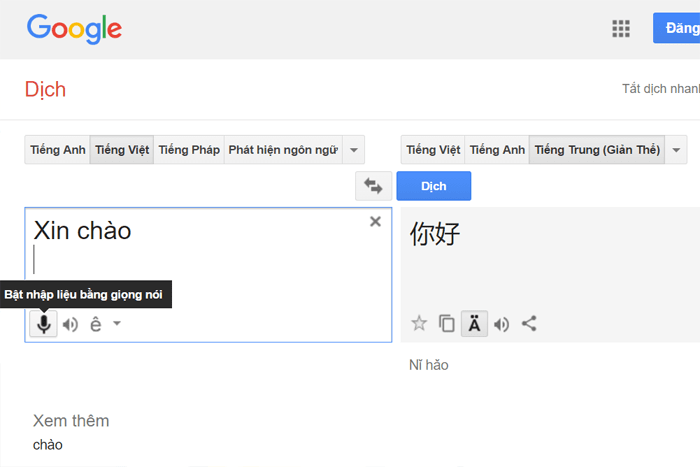Choose Tiếng Việt as target language
Viewport: 700px width, 467px height.
point(433,150)
